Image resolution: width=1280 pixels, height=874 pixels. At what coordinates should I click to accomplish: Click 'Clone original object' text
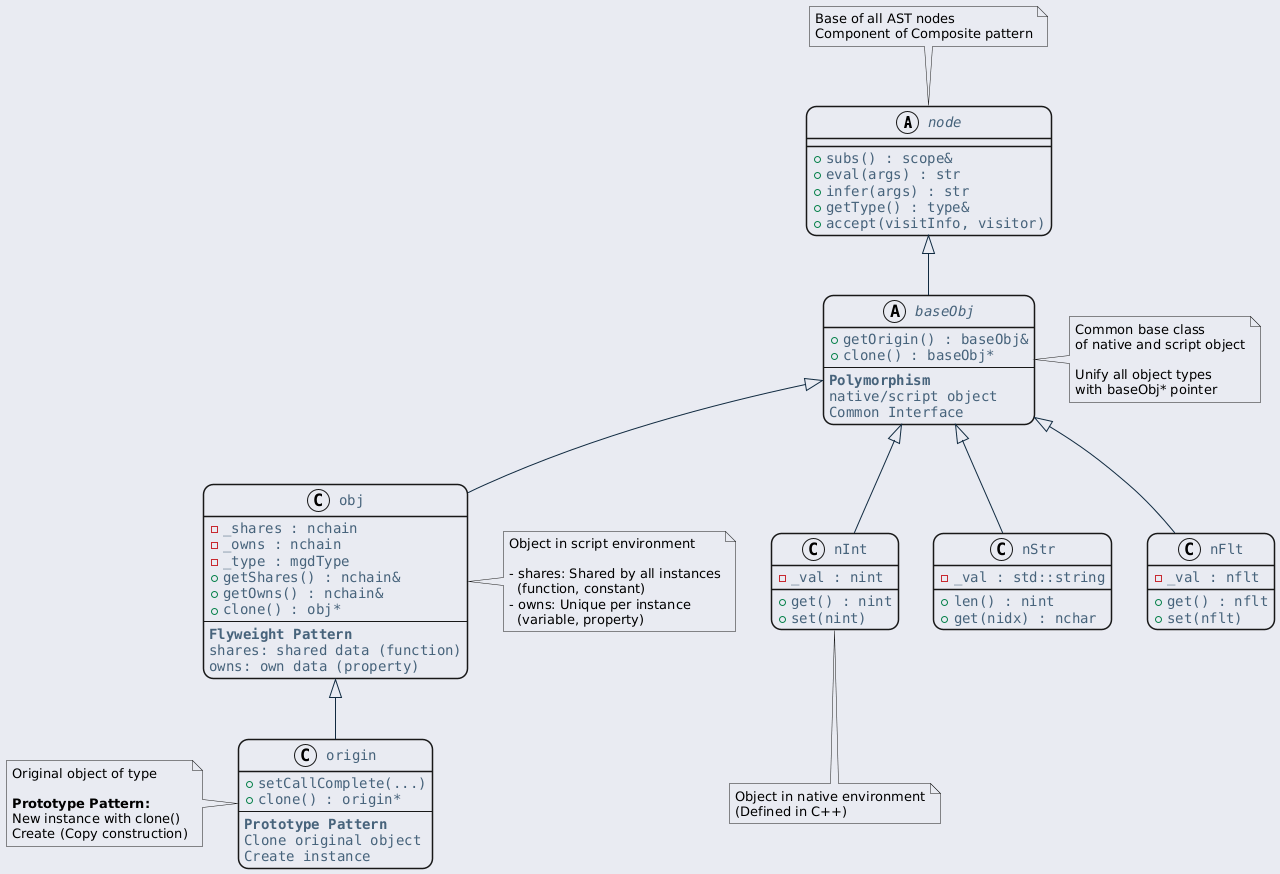tap(332, 841)
